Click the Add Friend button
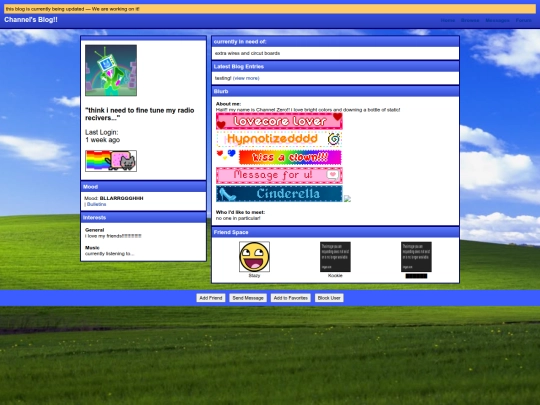 click(211, 298)
